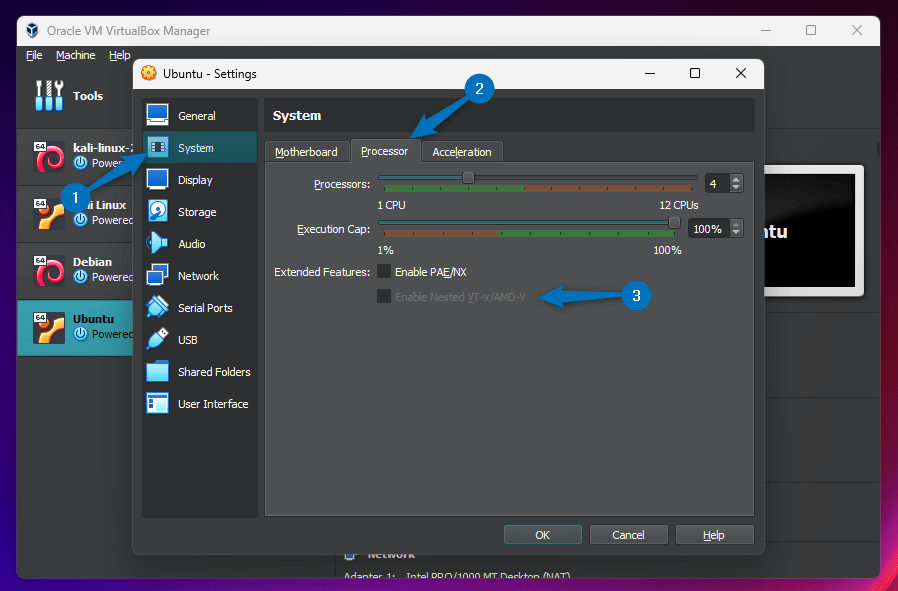The height and width of the screenshot is (591, 898).
Task: Switch to the Motherboard tab
Action: coord(307,151)
